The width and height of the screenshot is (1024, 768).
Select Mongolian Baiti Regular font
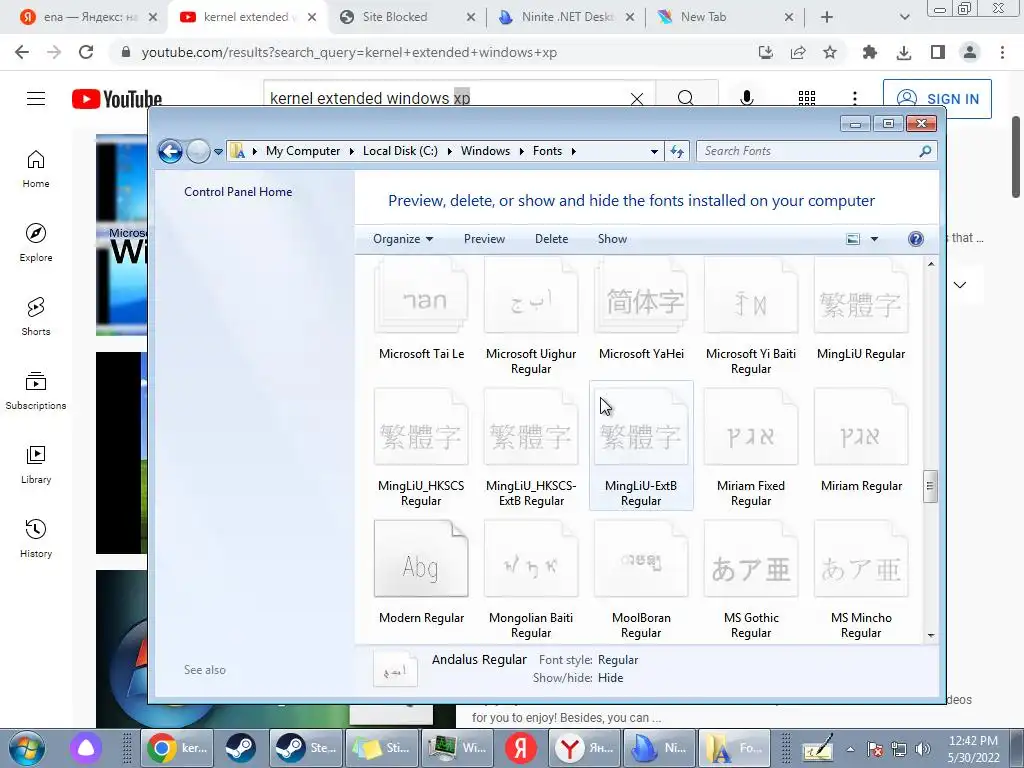point(531,578)
